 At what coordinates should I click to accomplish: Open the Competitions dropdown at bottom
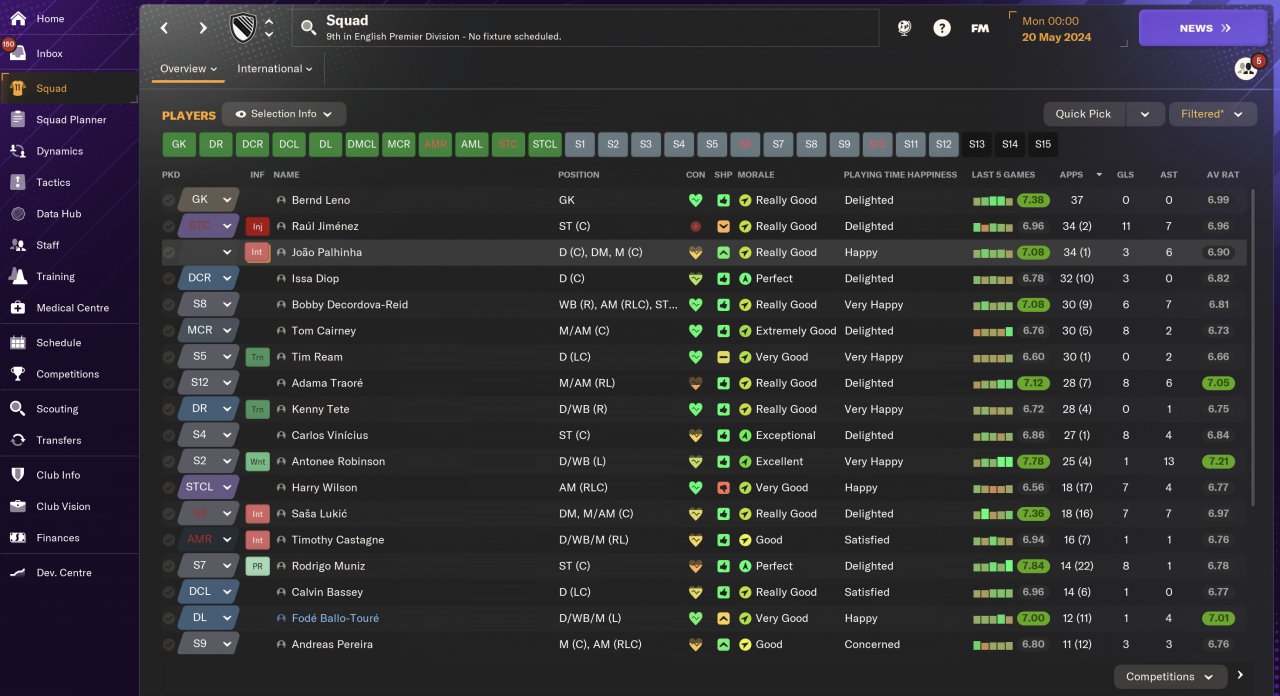coord(1170,677)
